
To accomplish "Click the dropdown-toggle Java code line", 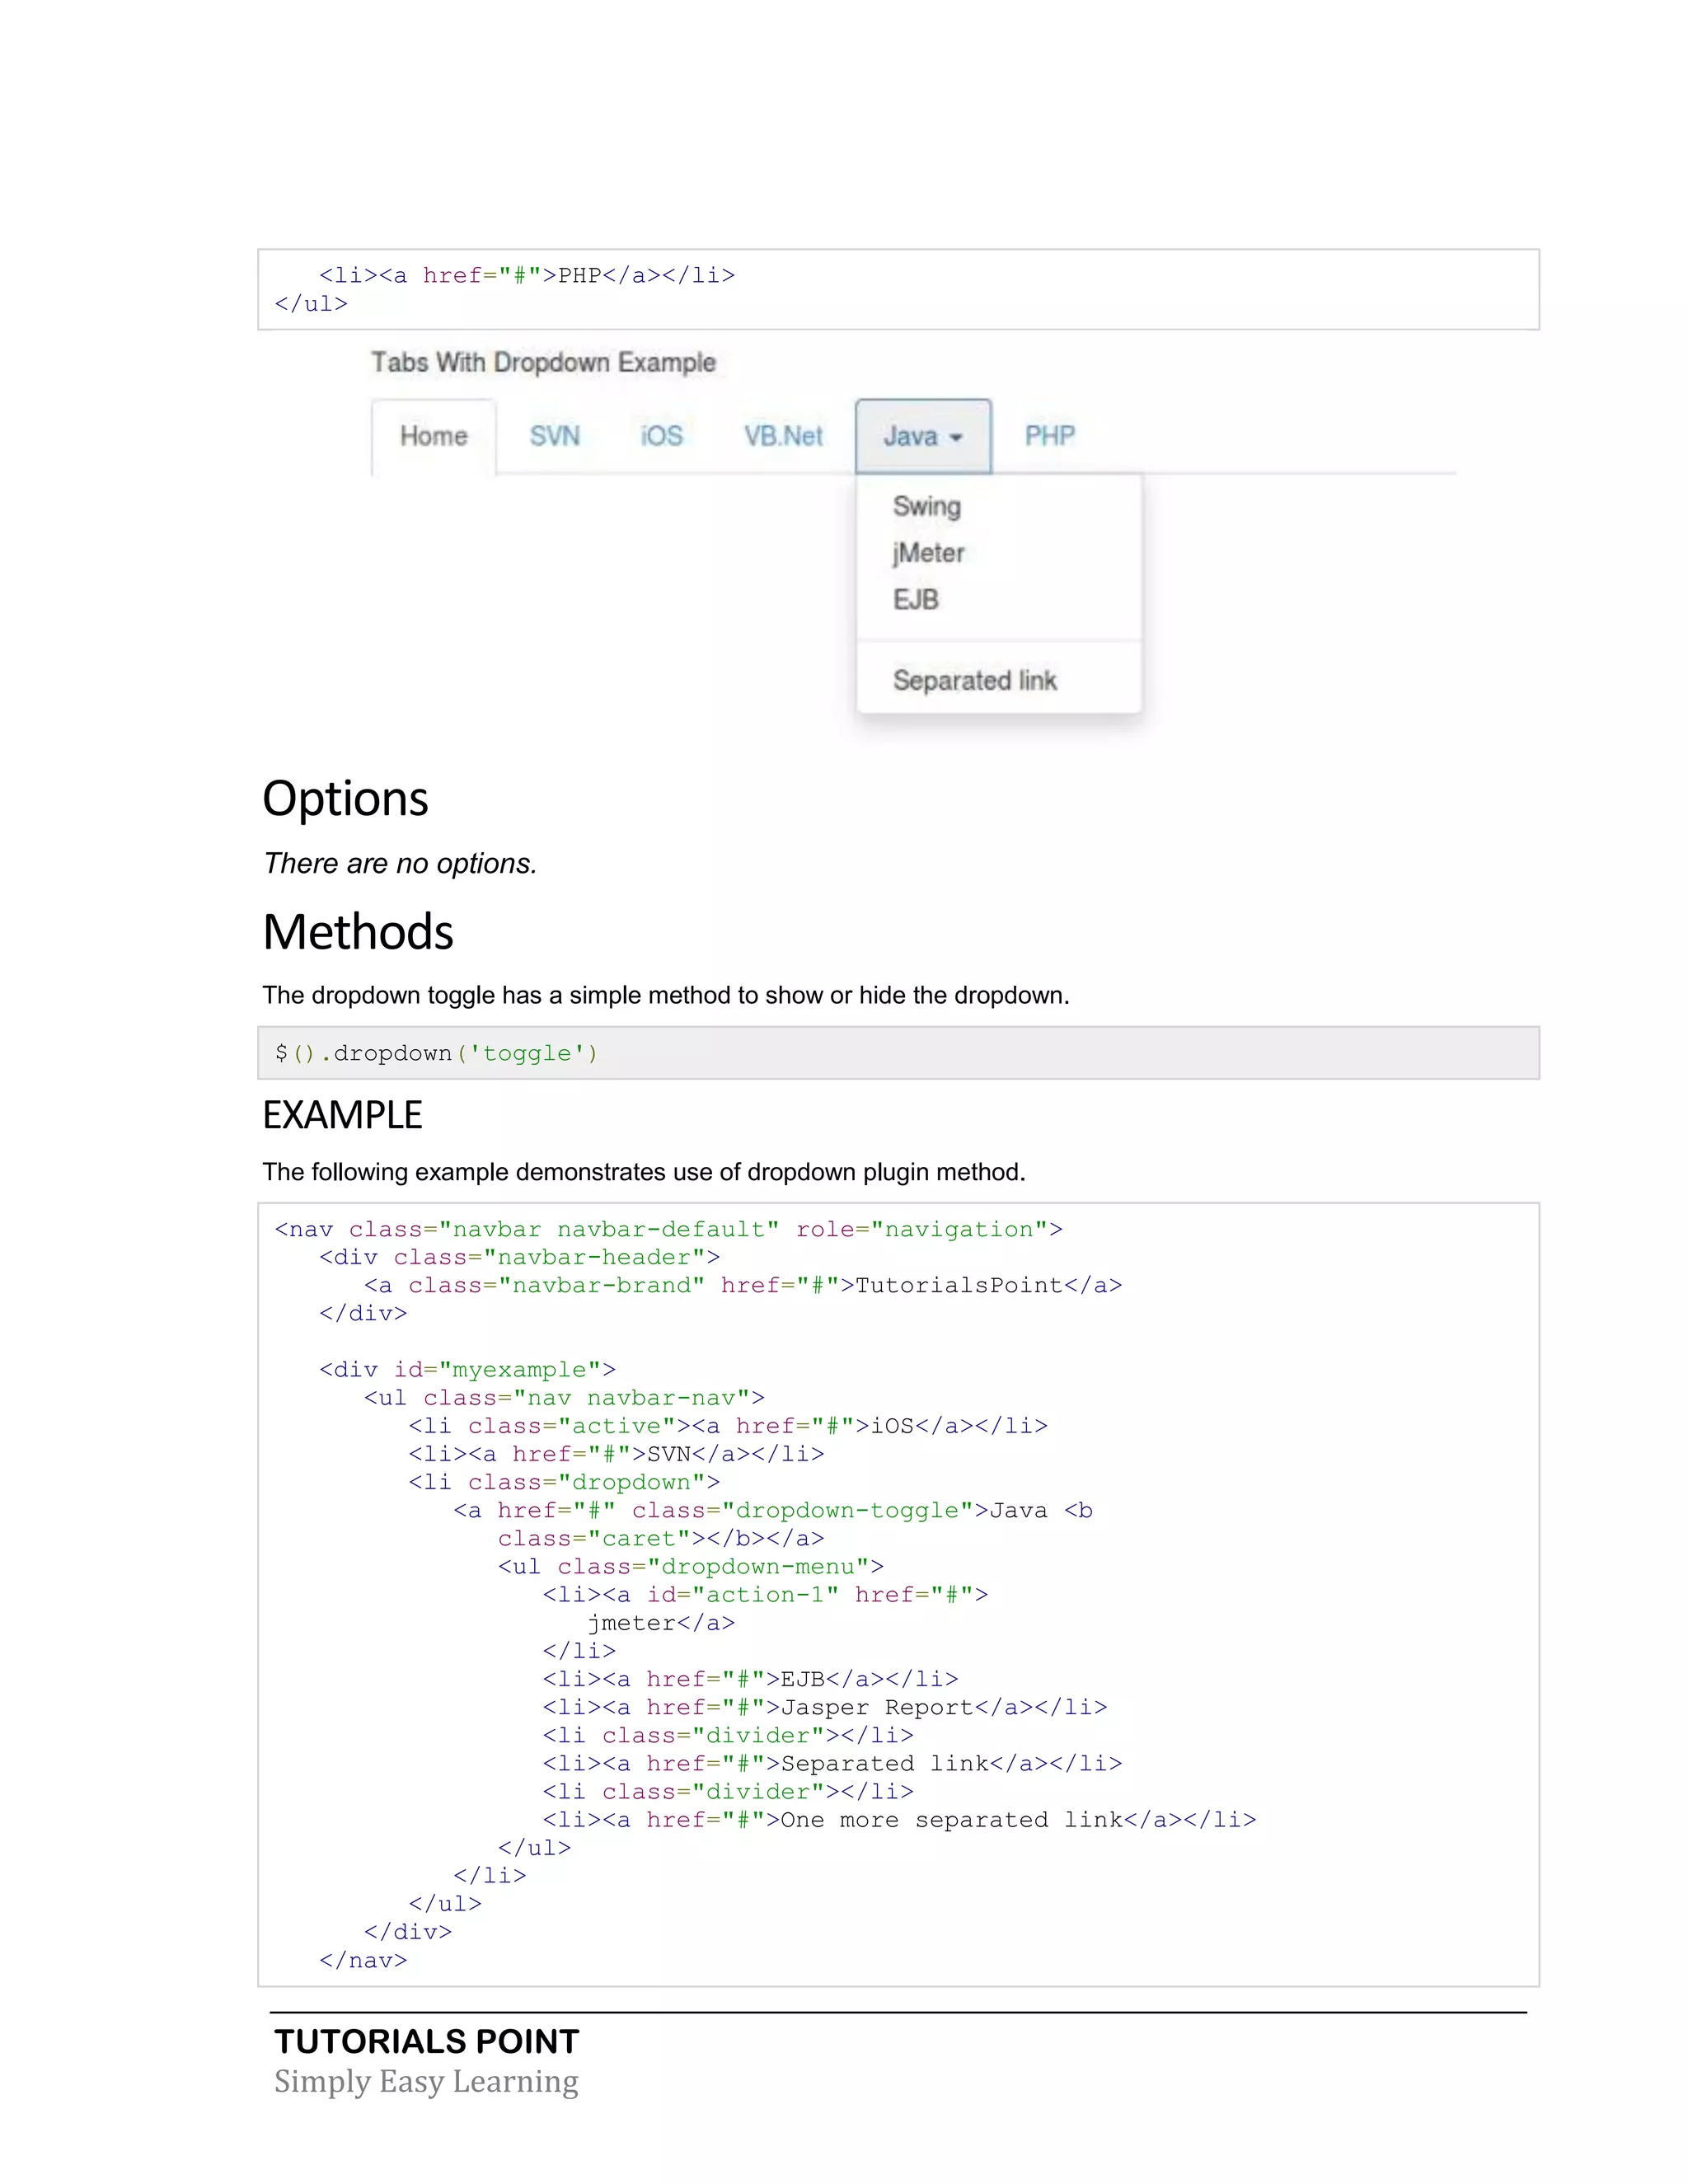I will pyautogui.click(x=773, y=1510).
